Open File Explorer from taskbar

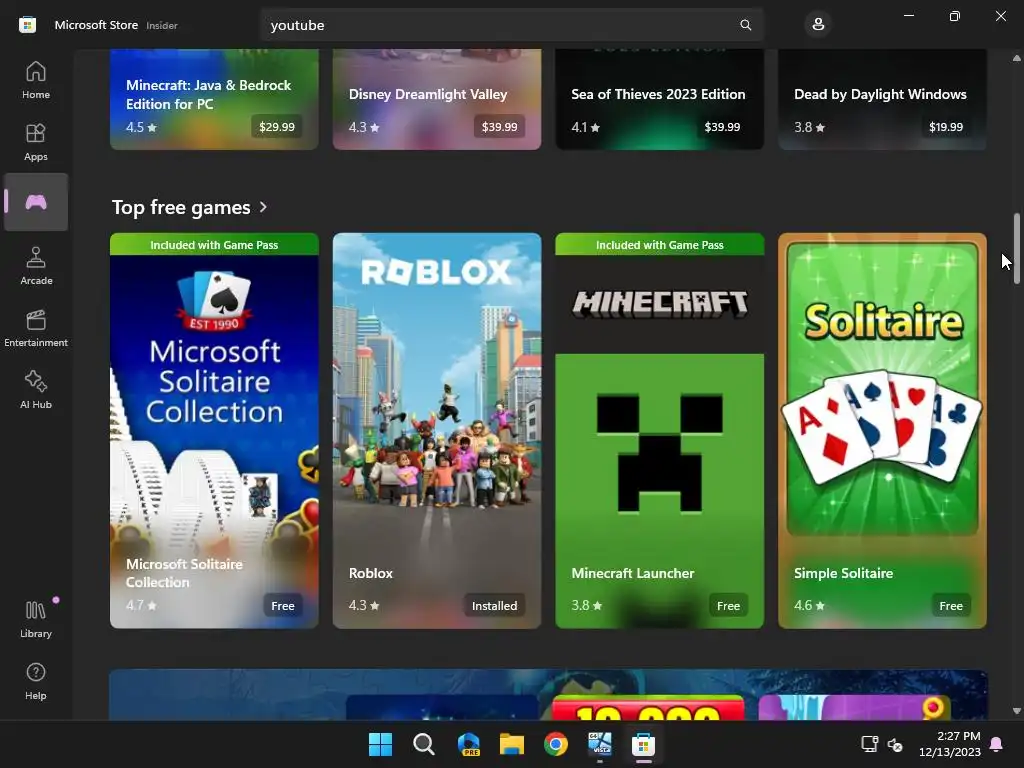(512, 744)
